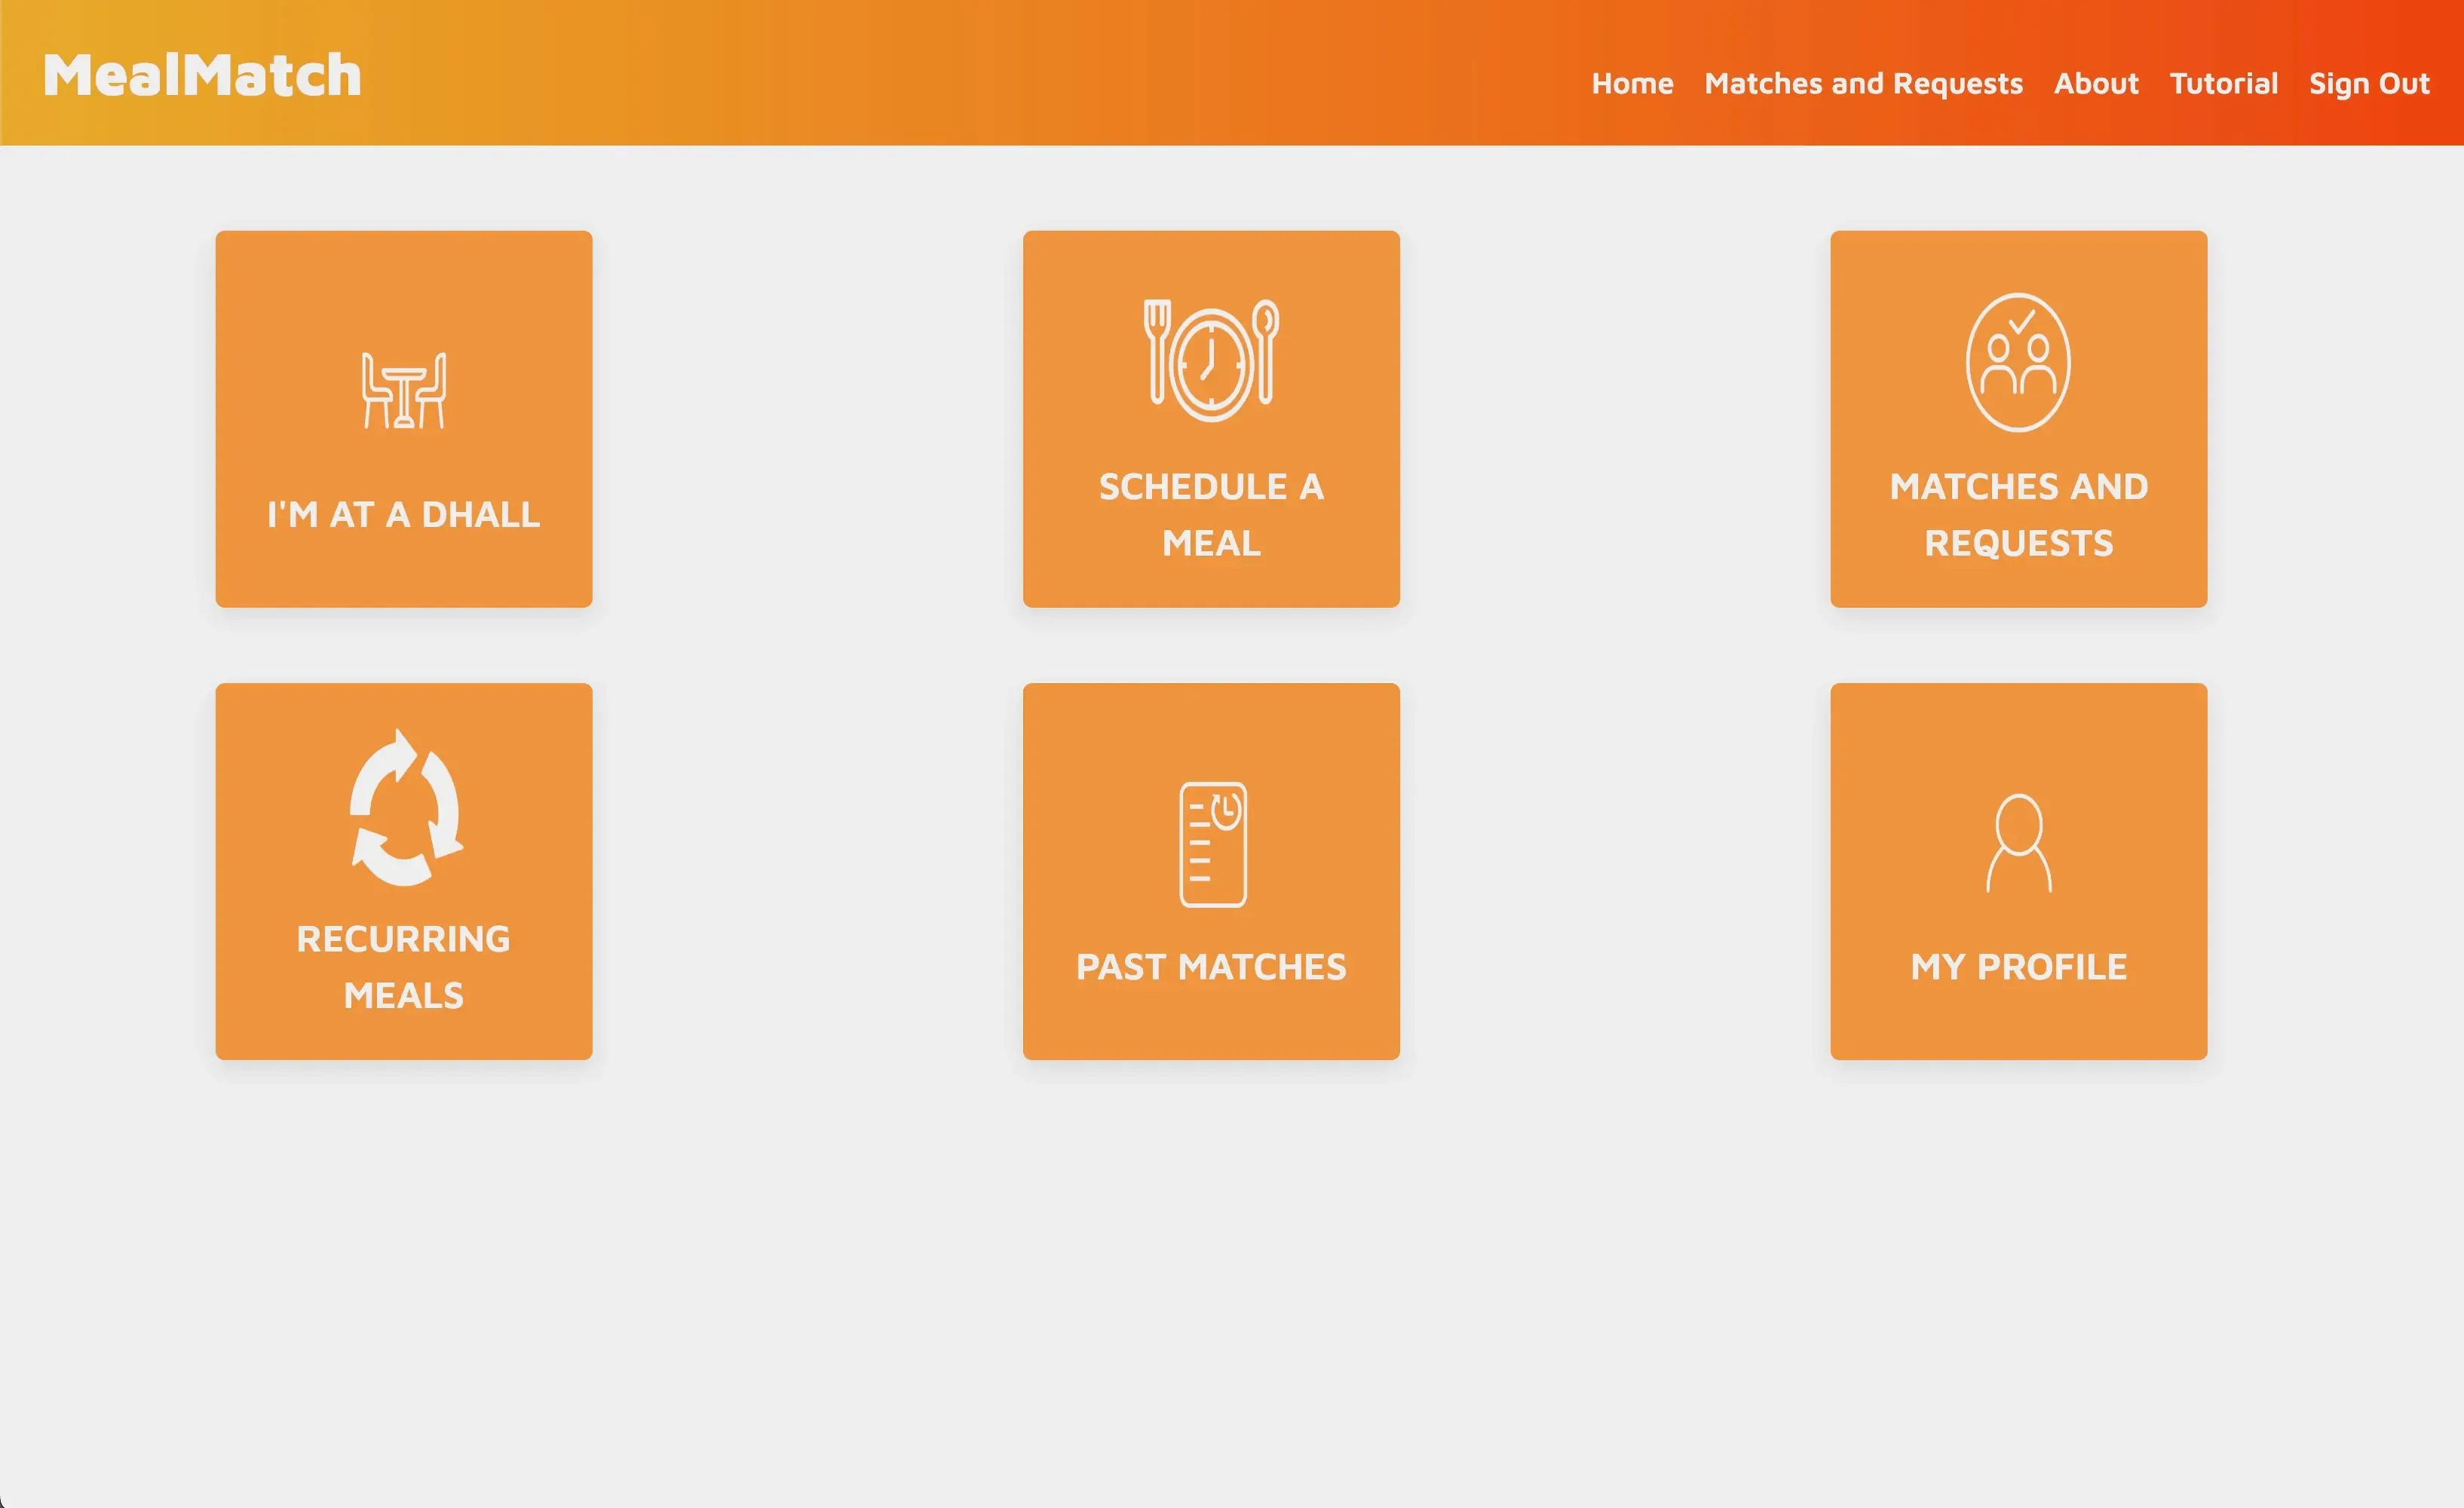Toggle Recurring Meals feature on
Image resolution: width=2464 pixels, height=1508 pixels.
point(403,869)
